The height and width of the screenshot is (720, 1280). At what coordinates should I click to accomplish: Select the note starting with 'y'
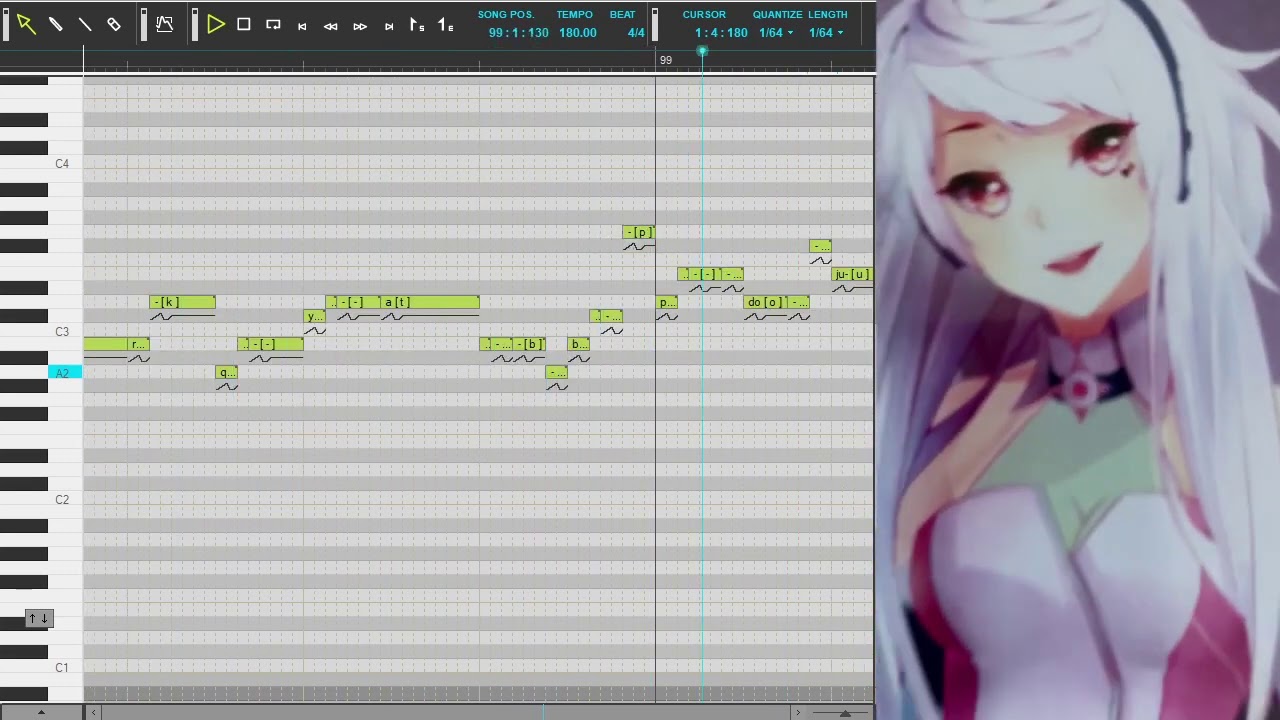315,316
